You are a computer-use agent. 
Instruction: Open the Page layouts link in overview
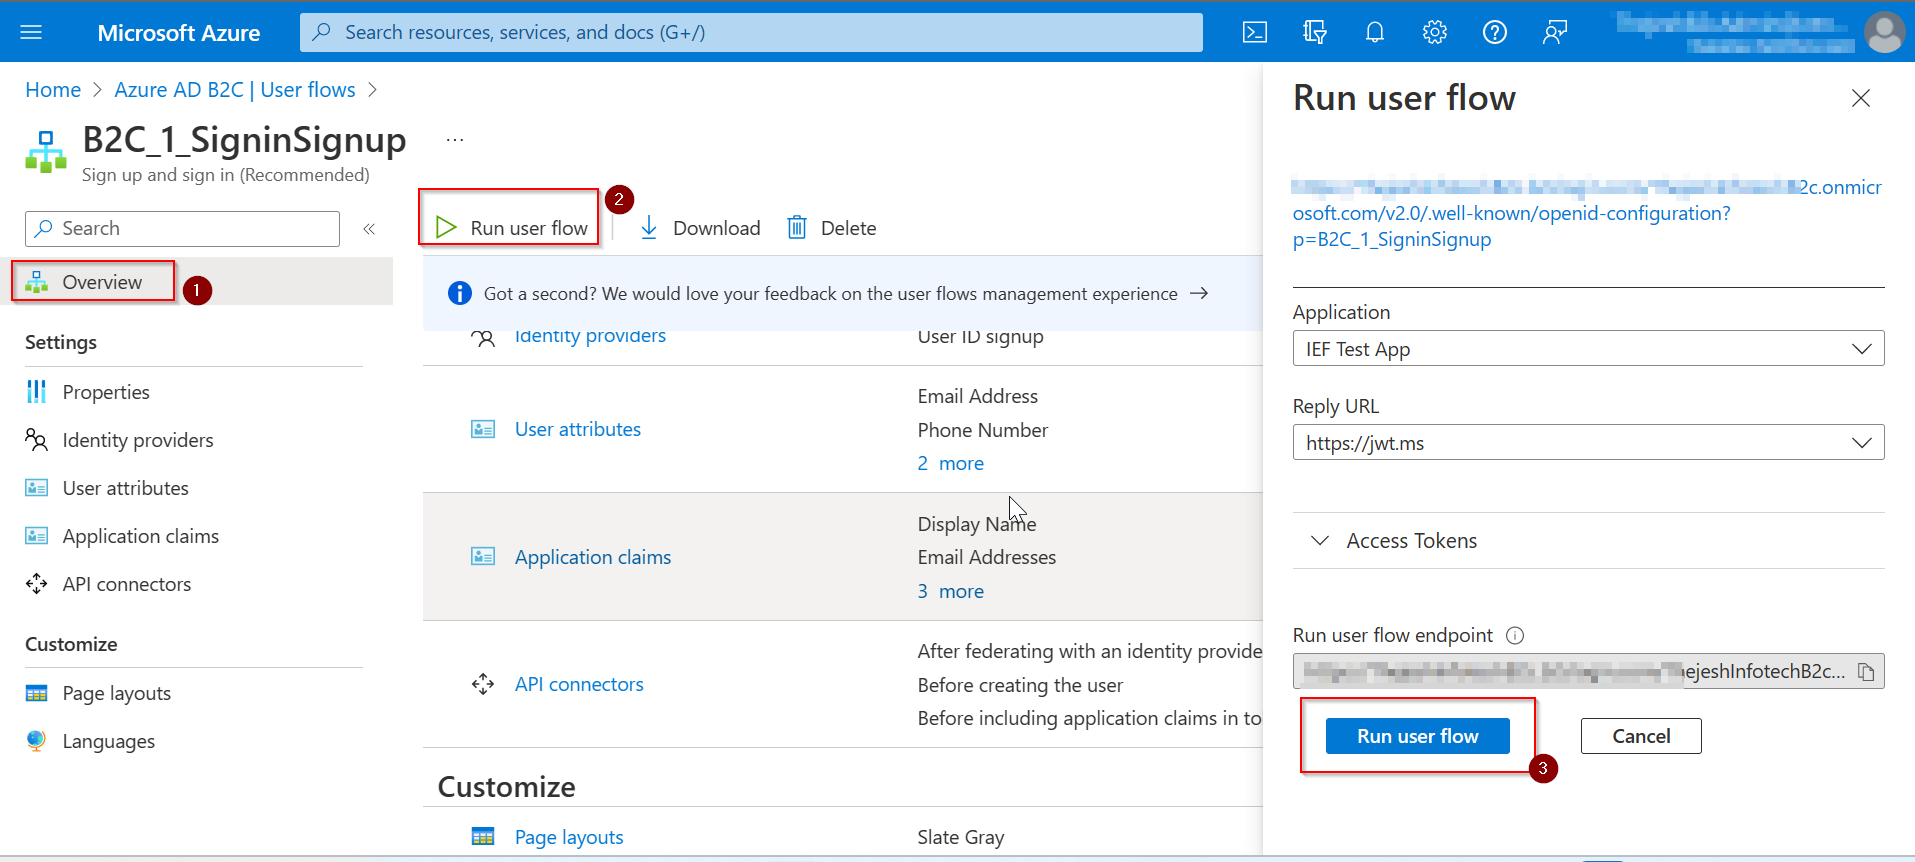569,837
